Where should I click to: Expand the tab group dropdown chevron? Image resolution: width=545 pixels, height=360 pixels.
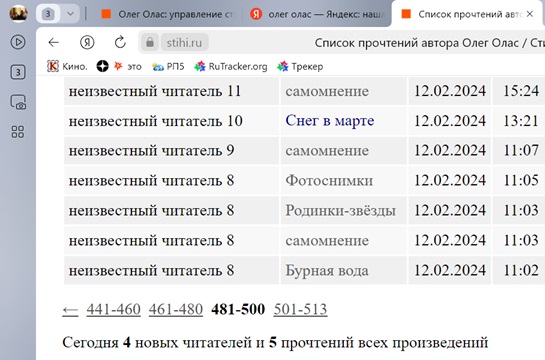[x=71, y=14]
